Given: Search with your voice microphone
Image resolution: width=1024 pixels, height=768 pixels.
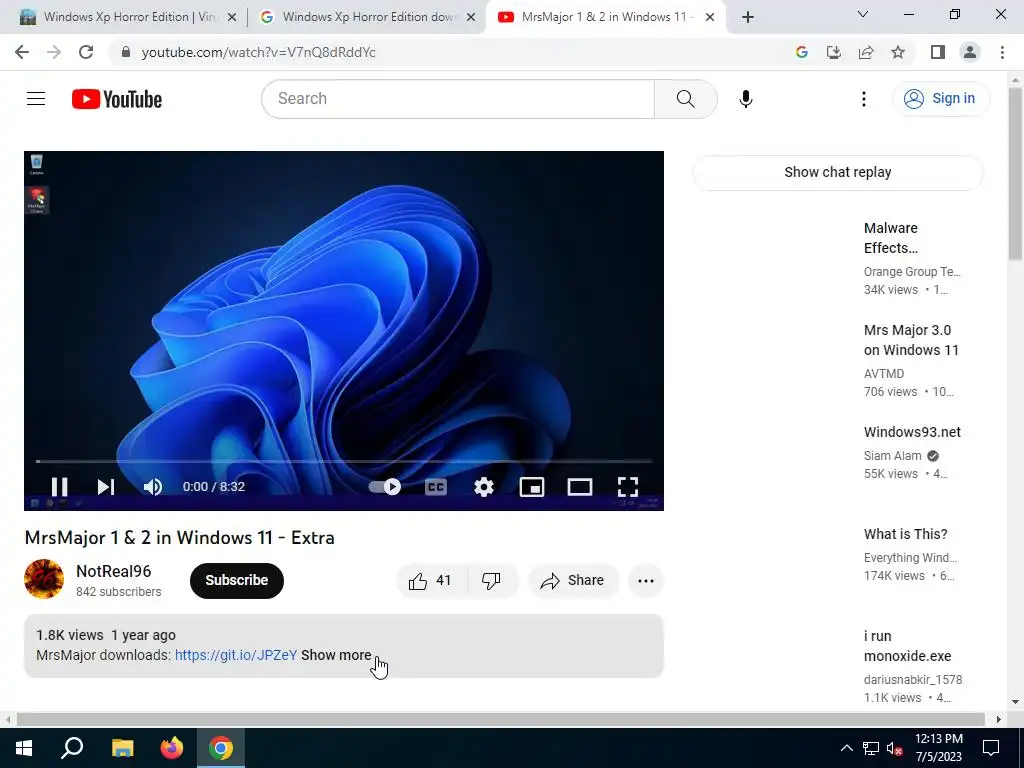Looking at the screenshot, I should pyautogui.click(x=746, y=99).
